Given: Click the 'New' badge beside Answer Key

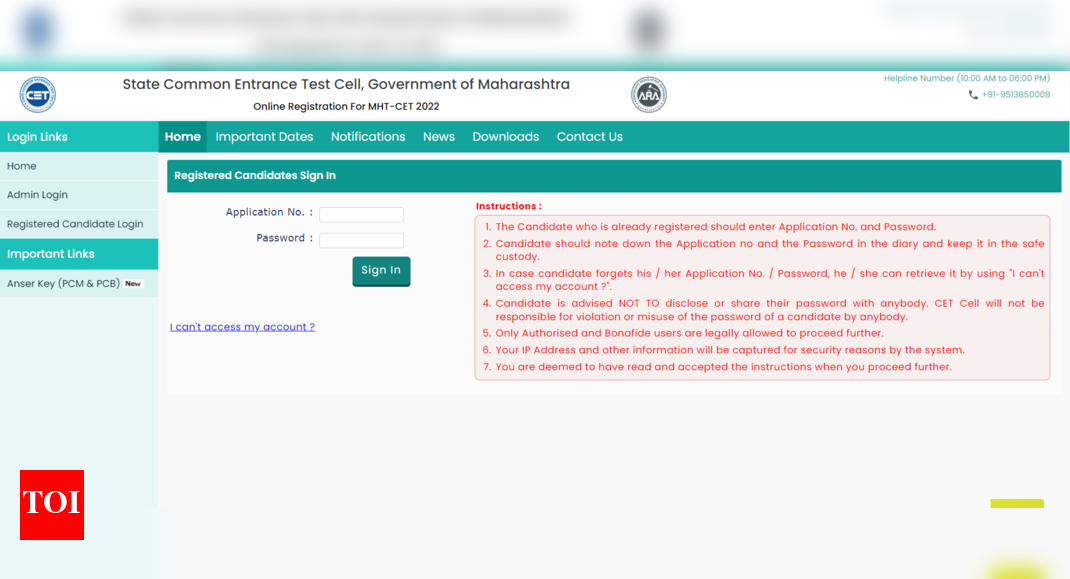Looking at the screenshot, I should (131, 283).
